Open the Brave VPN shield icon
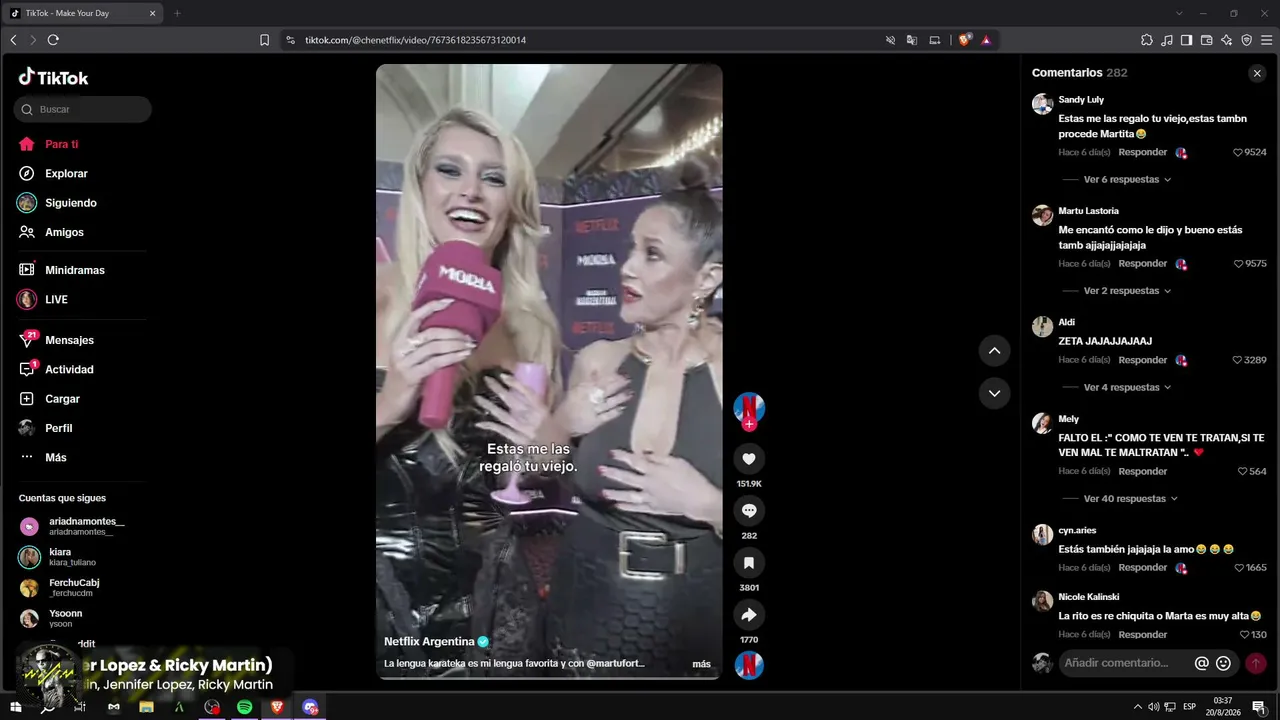 click(1247, 40)
